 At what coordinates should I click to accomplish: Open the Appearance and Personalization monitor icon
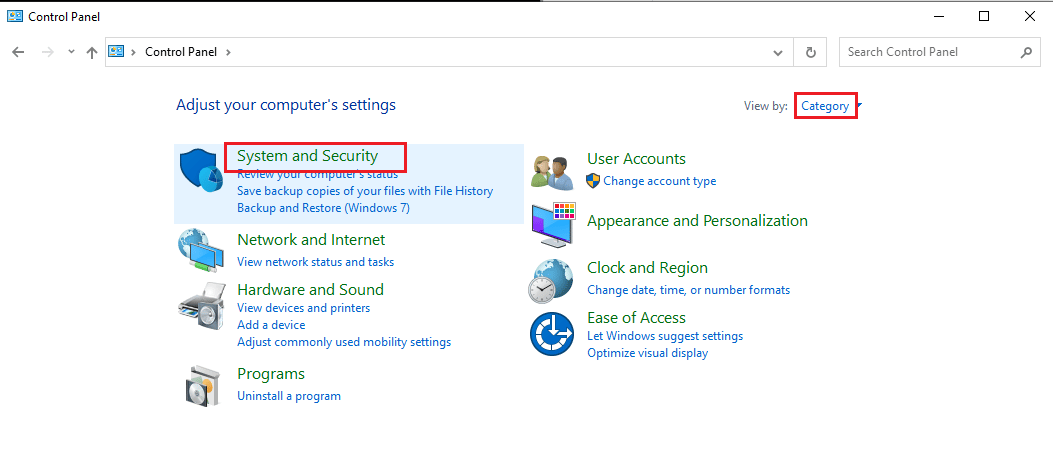tap(553, 224)
